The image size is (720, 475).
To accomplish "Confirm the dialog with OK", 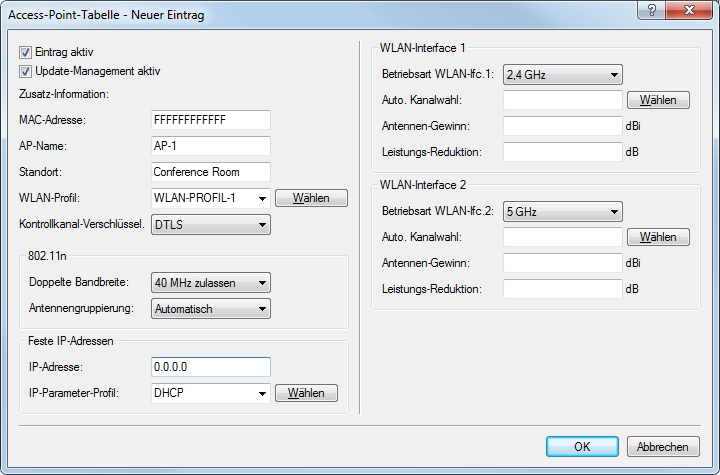I will 582,446.
